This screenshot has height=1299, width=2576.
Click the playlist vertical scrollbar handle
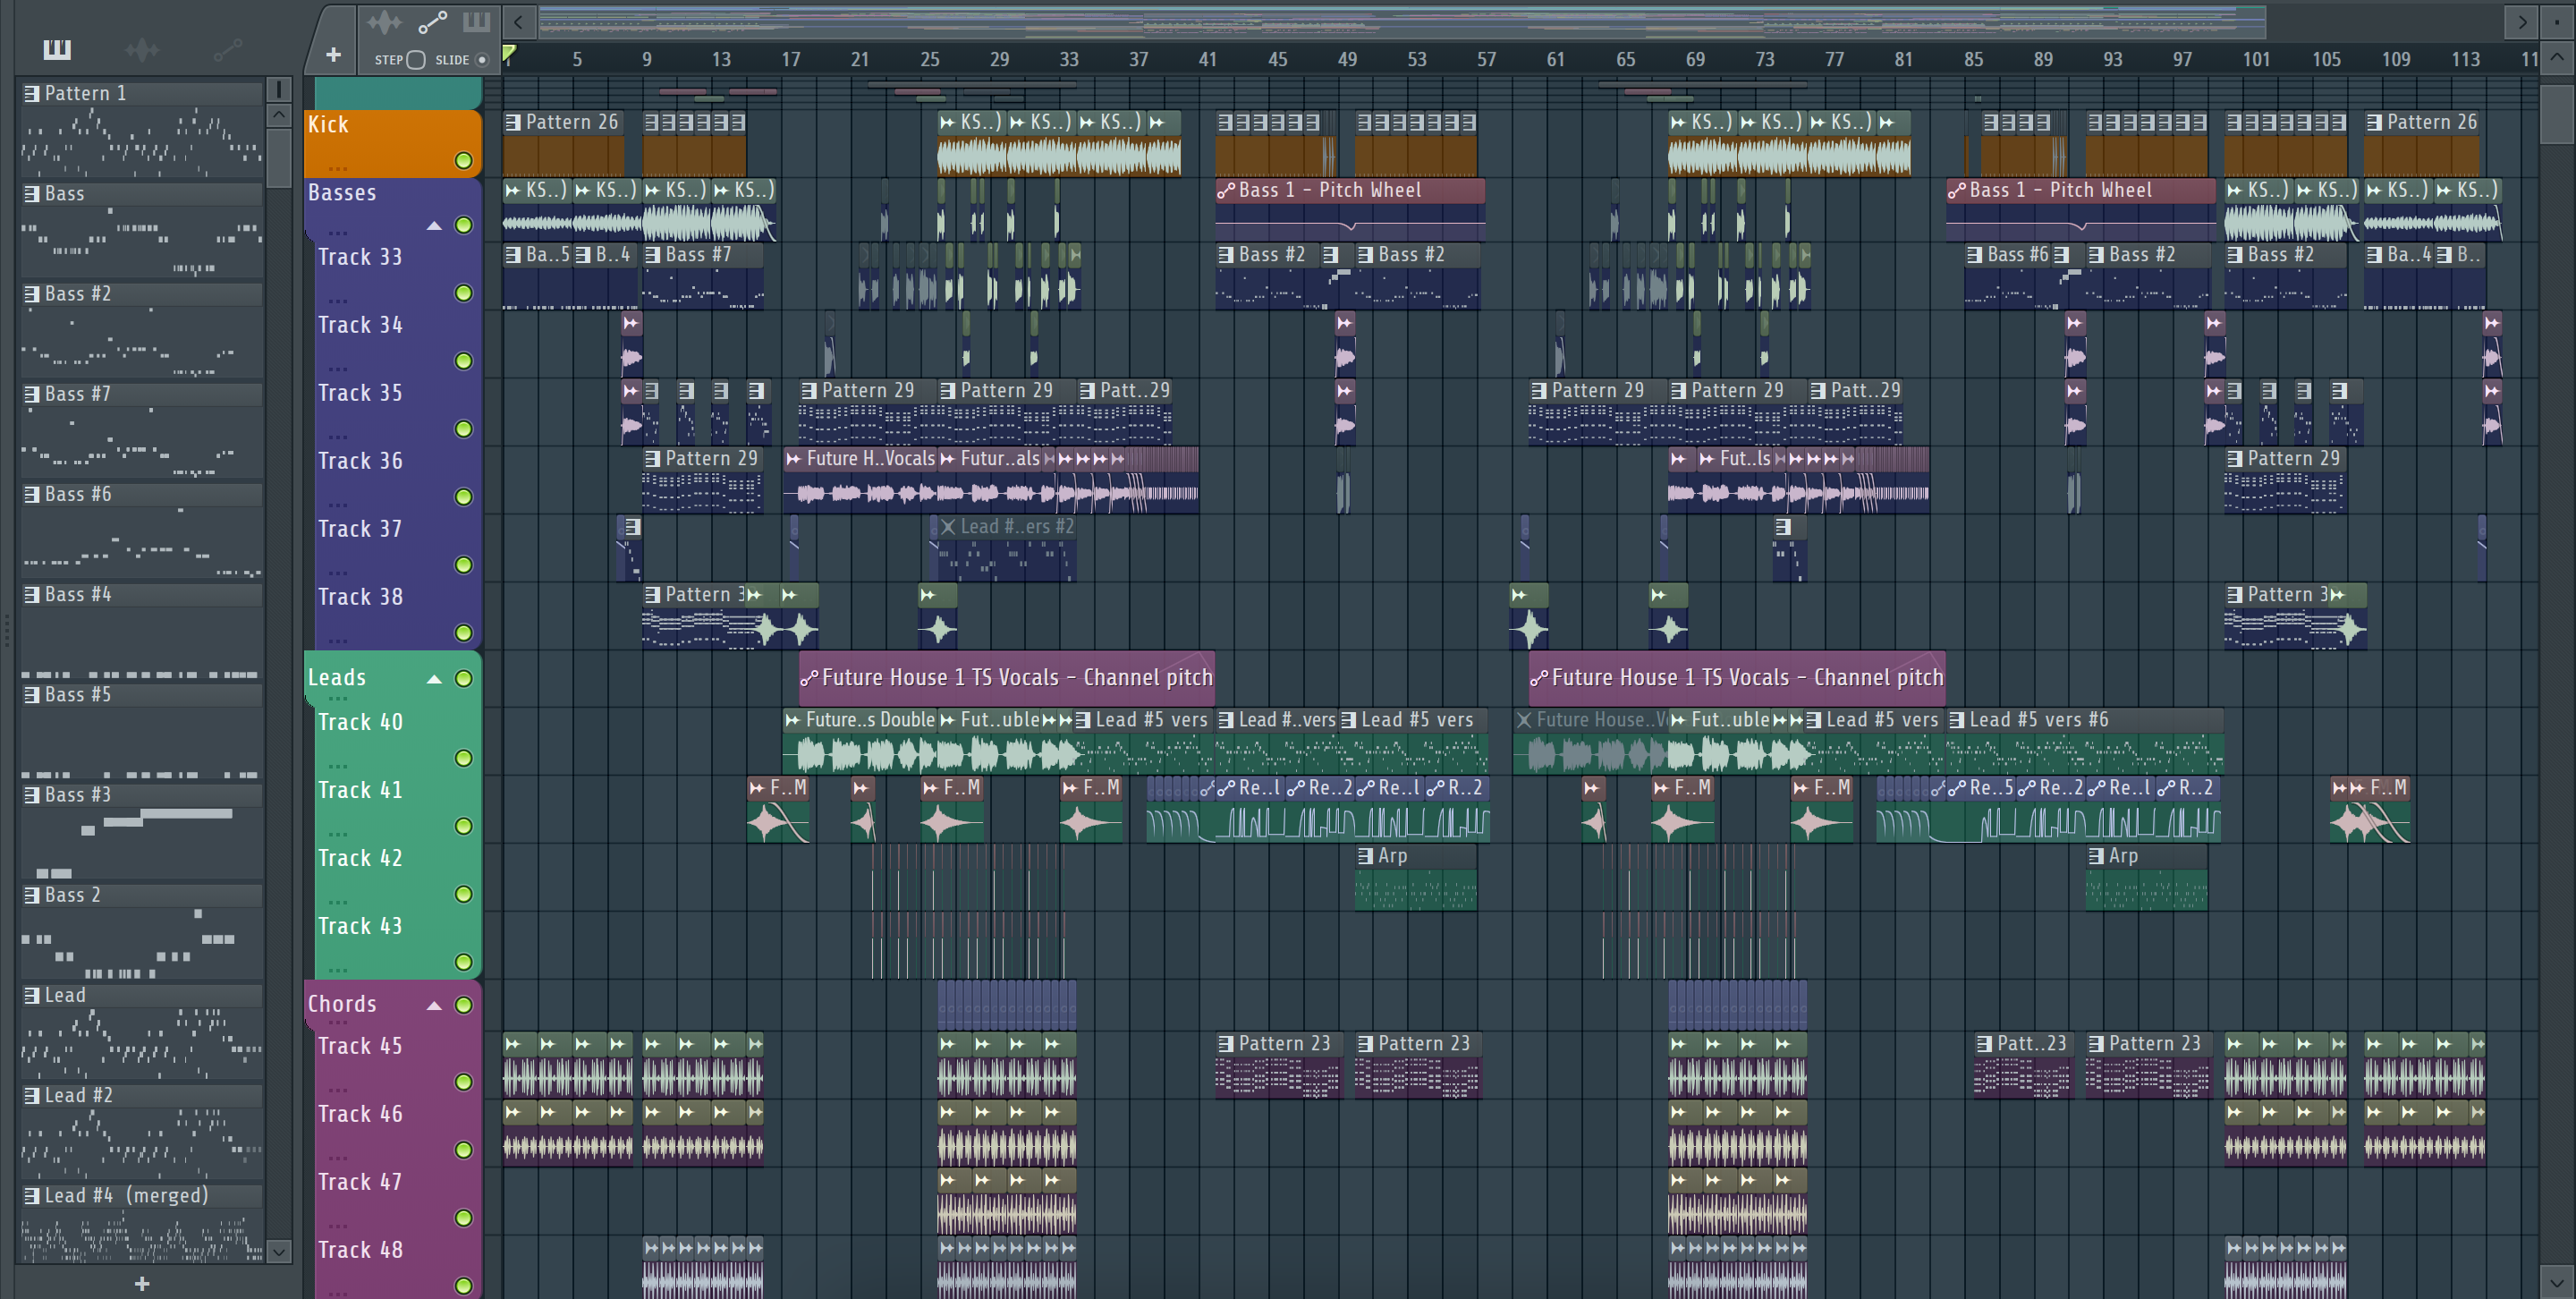pyautogui.click(x=2556, y=114)
